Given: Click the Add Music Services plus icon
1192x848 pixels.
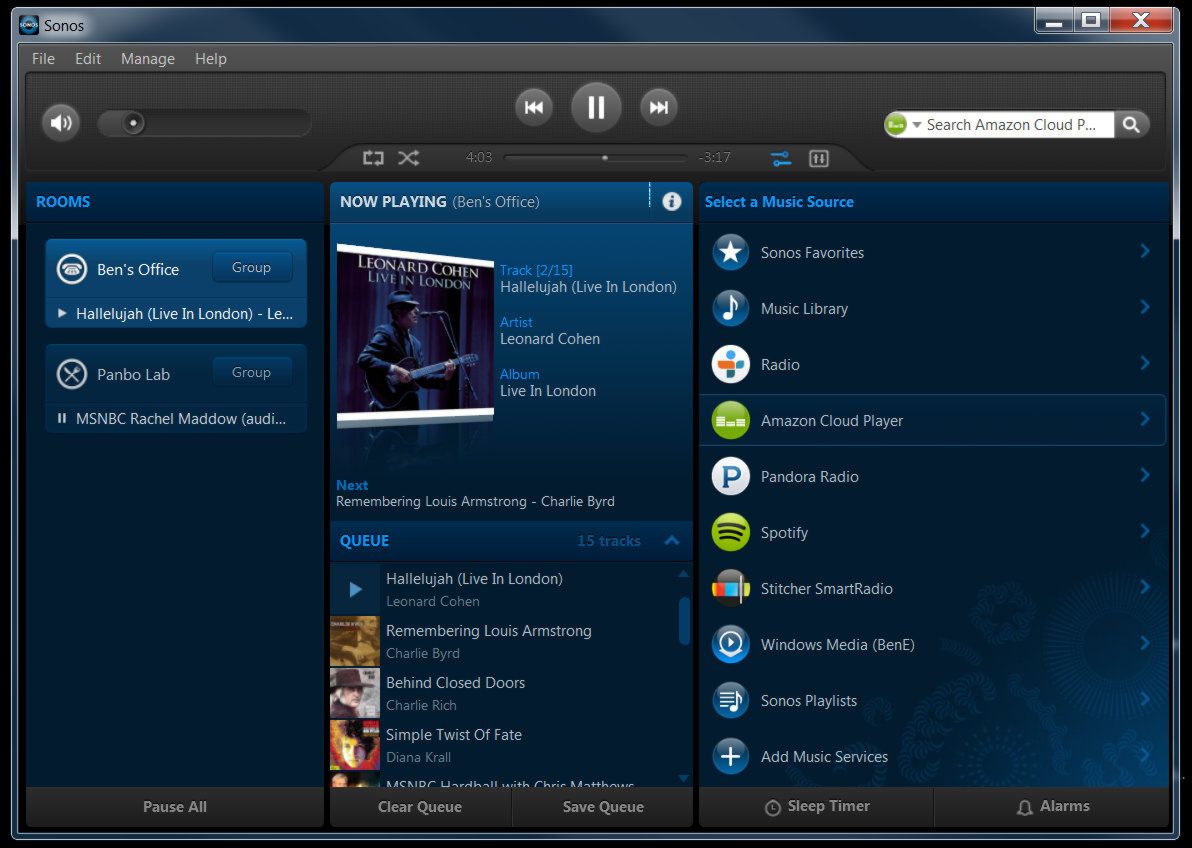Looking at the screenshot, I should coord(731,757).
